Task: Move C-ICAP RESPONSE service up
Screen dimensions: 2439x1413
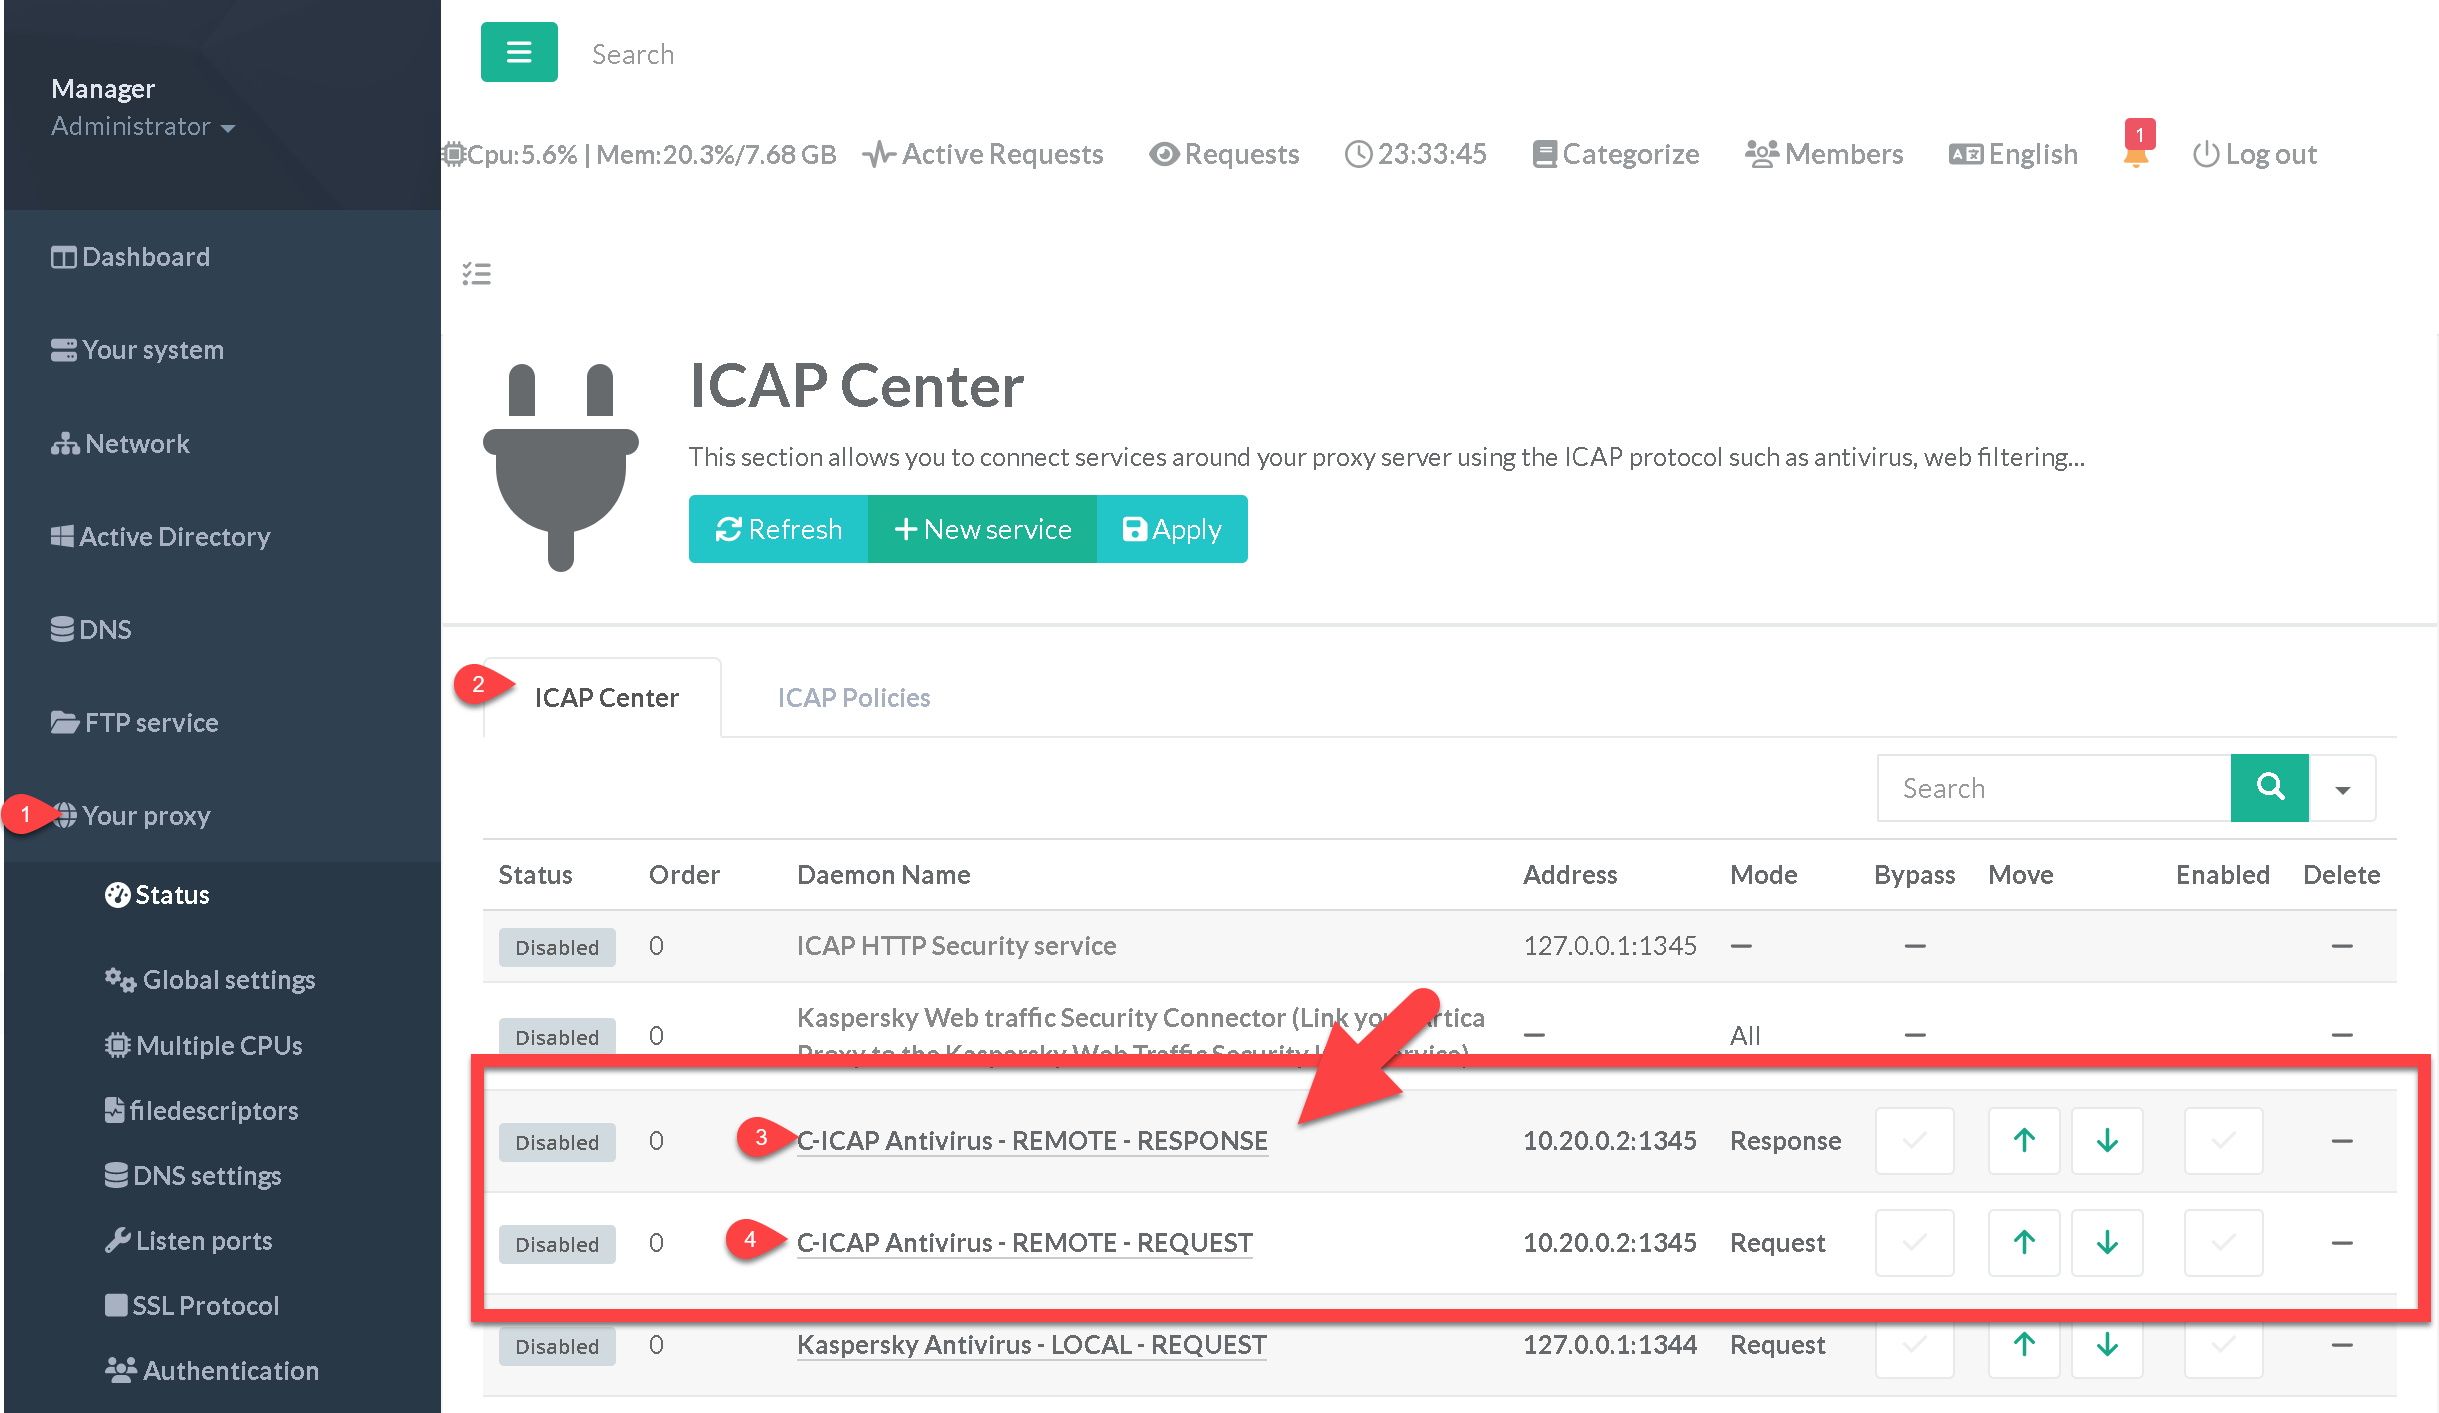Action: tap(2023, 1141)
